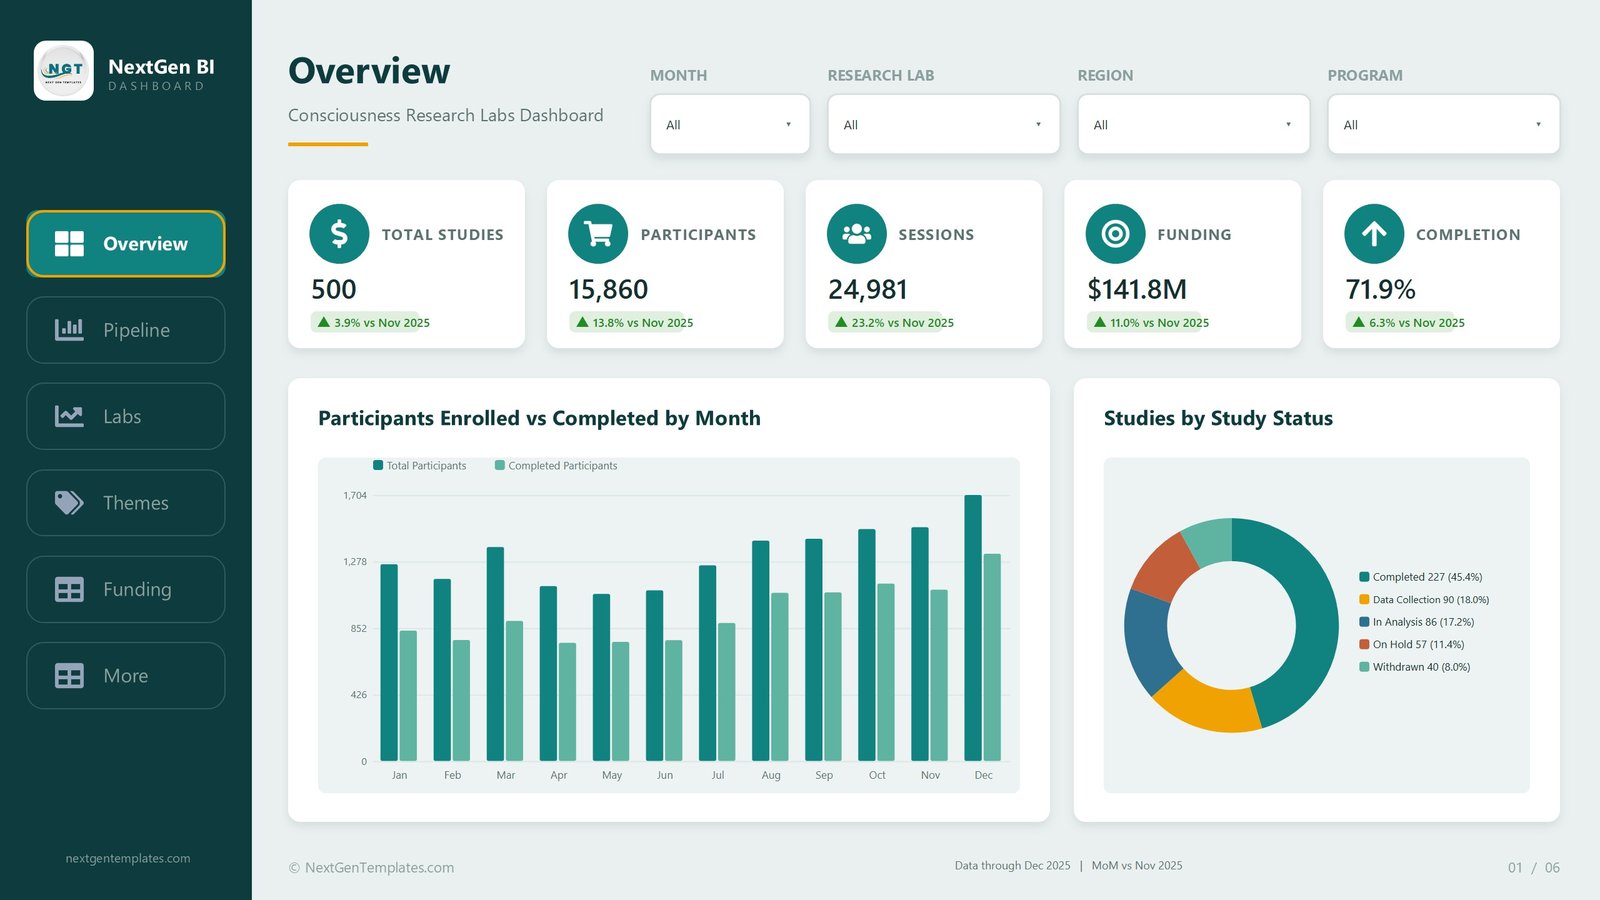Go to the Pipeline page
The height and width of the screenshot is (900, 1600).
point(126,330)
